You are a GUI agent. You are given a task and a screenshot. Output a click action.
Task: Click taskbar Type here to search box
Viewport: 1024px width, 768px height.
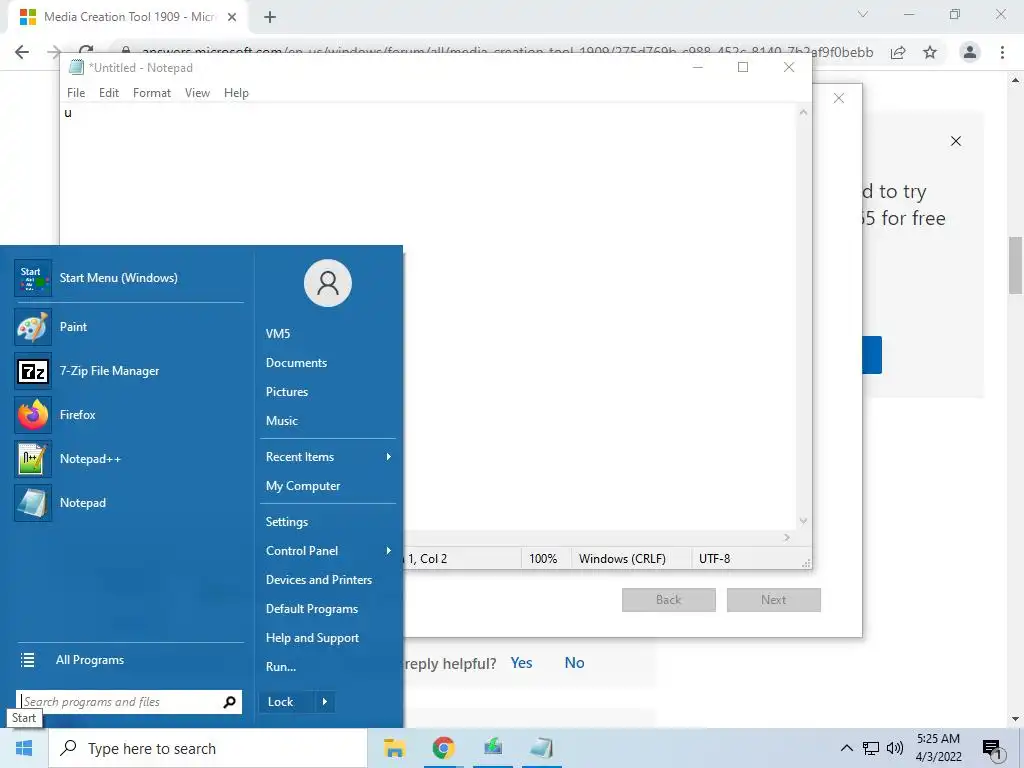(208, 748)
